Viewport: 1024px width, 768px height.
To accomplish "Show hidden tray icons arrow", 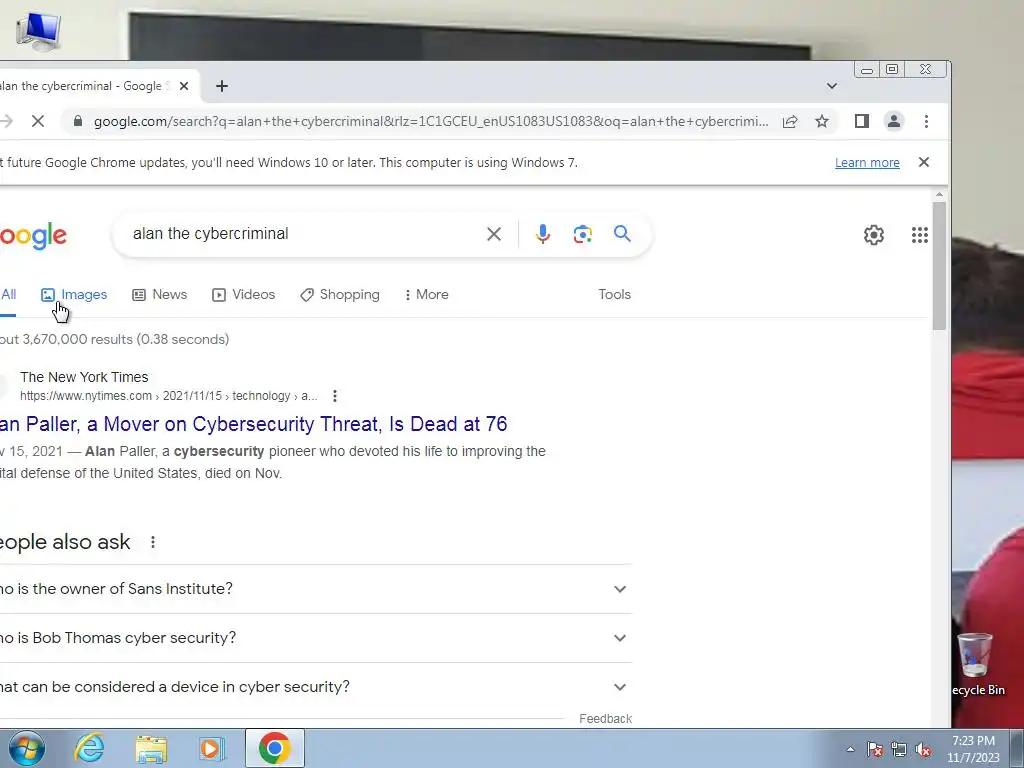I will [x=850, y=749].
